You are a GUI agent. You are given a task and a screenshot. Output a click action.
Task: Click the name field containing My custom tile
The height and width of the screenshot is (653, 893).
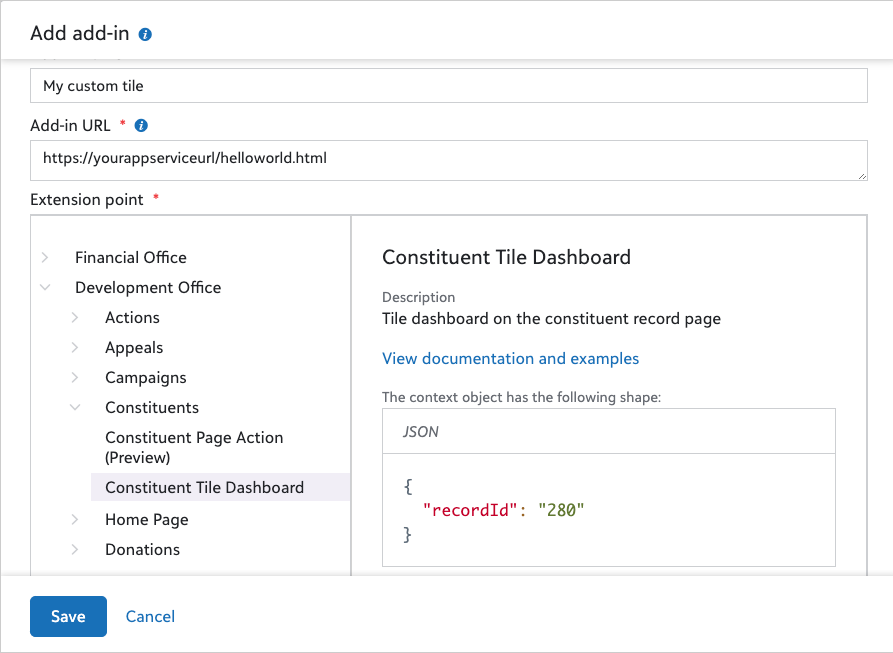[x=448, y=86]
